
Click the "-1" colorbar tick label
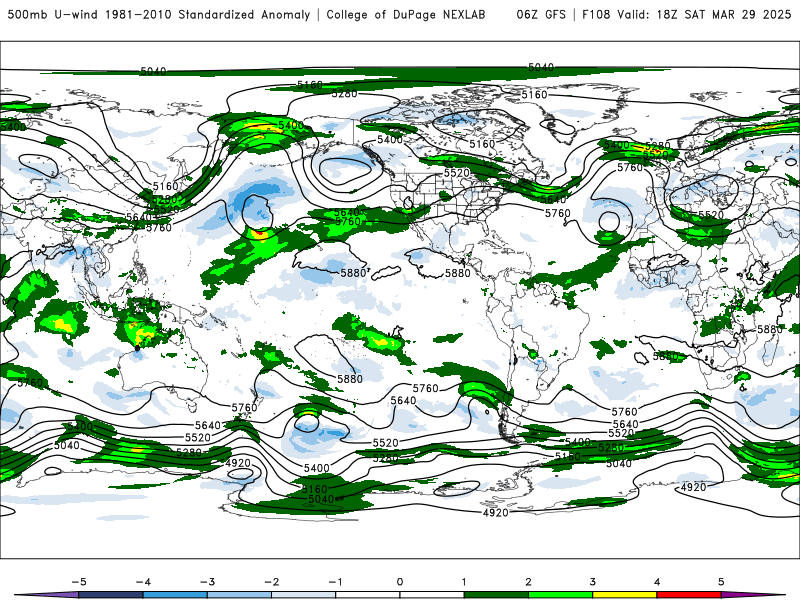pos(335,582)
